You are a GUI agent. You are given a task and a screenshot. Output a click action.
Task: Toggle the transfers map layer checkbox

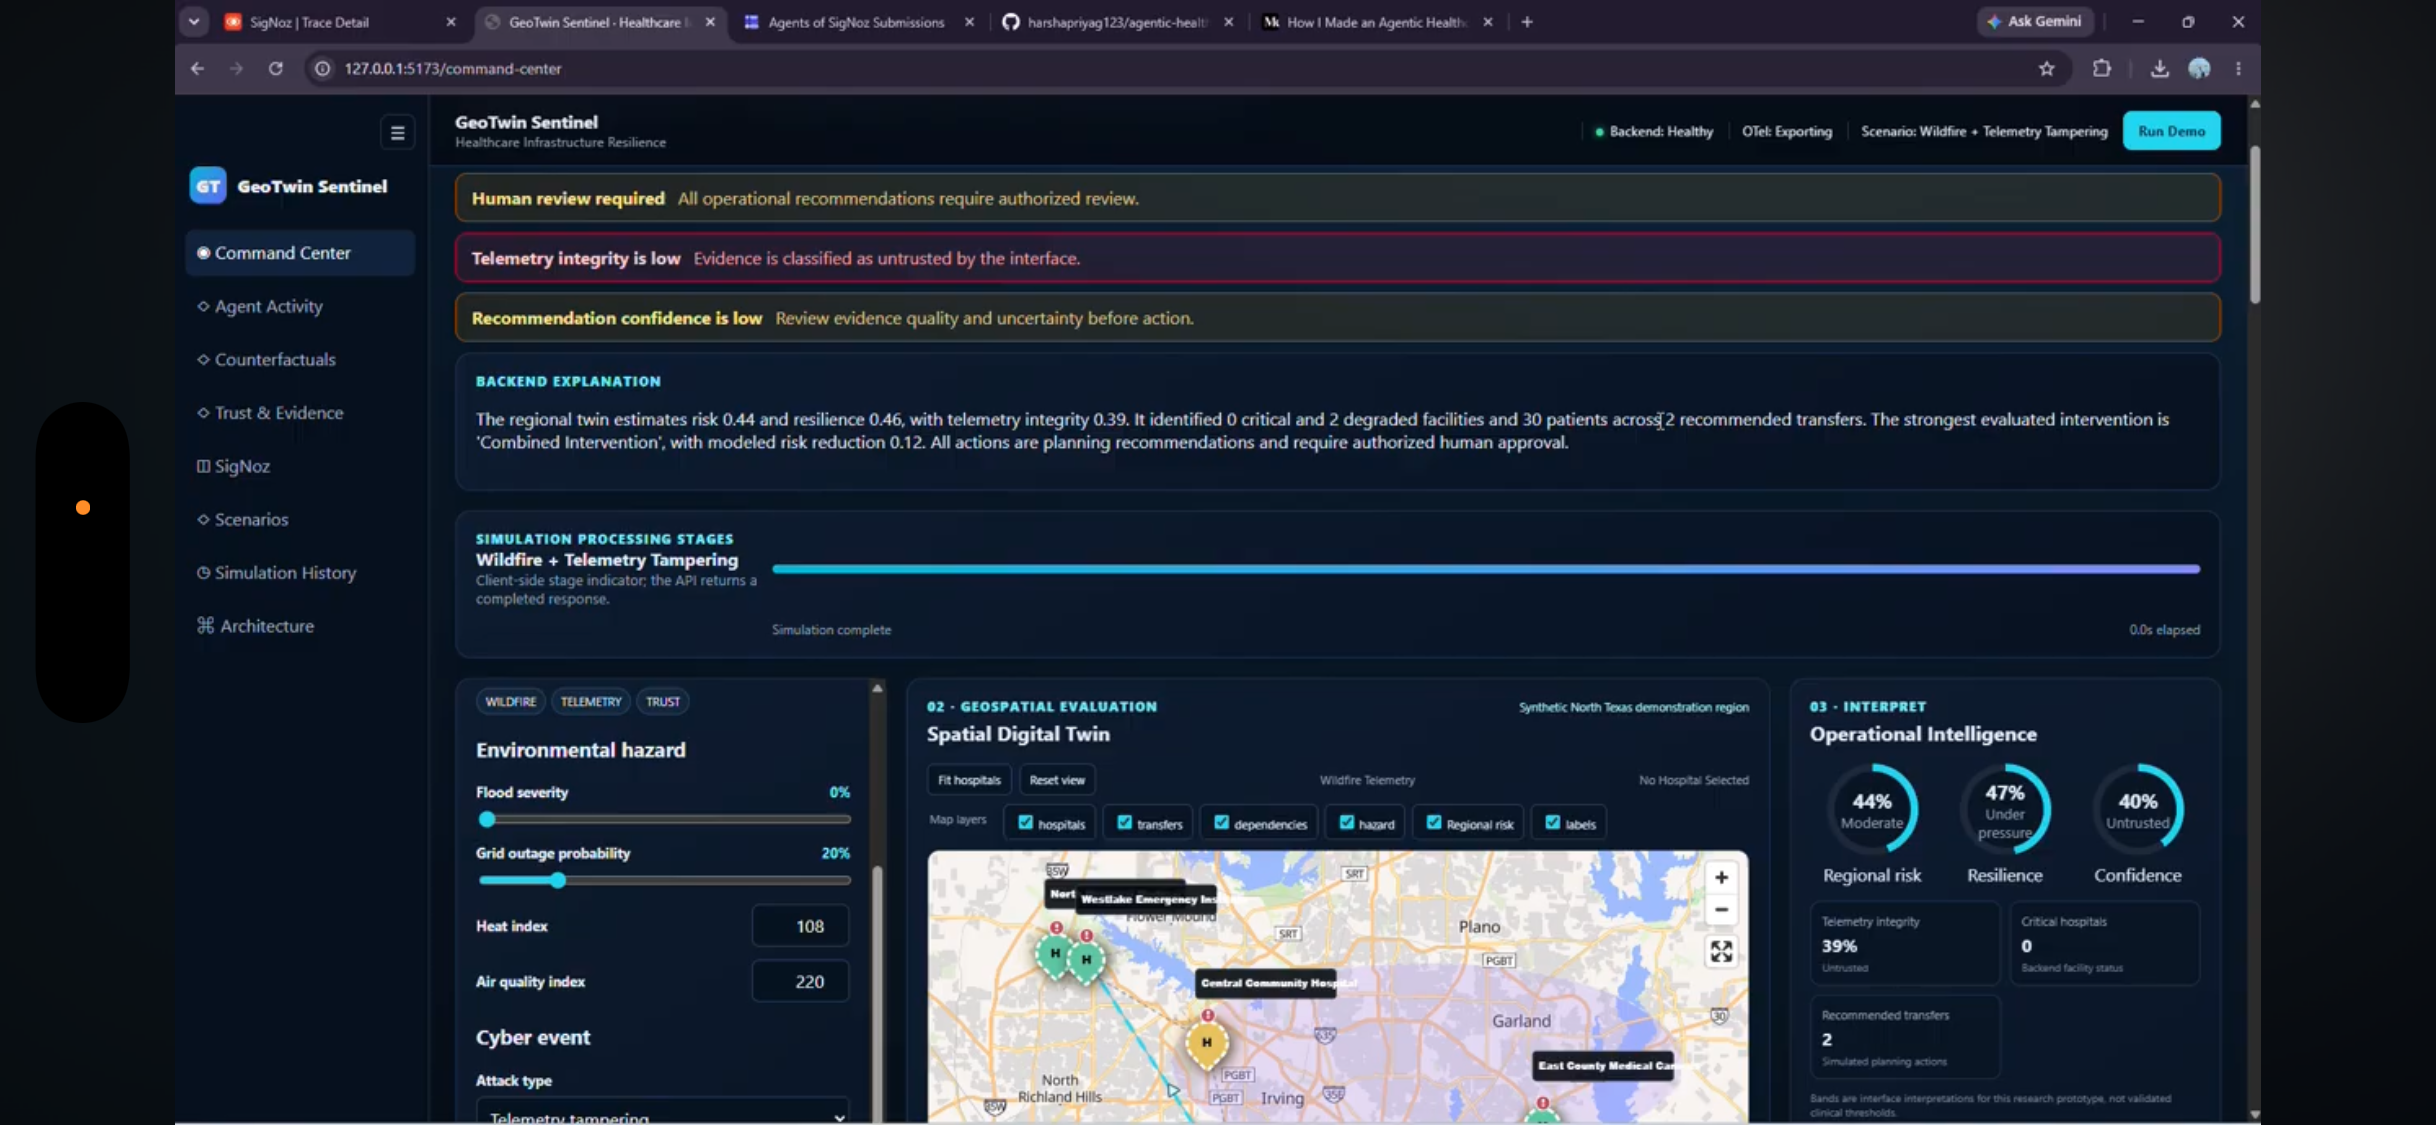[1124, 822]
